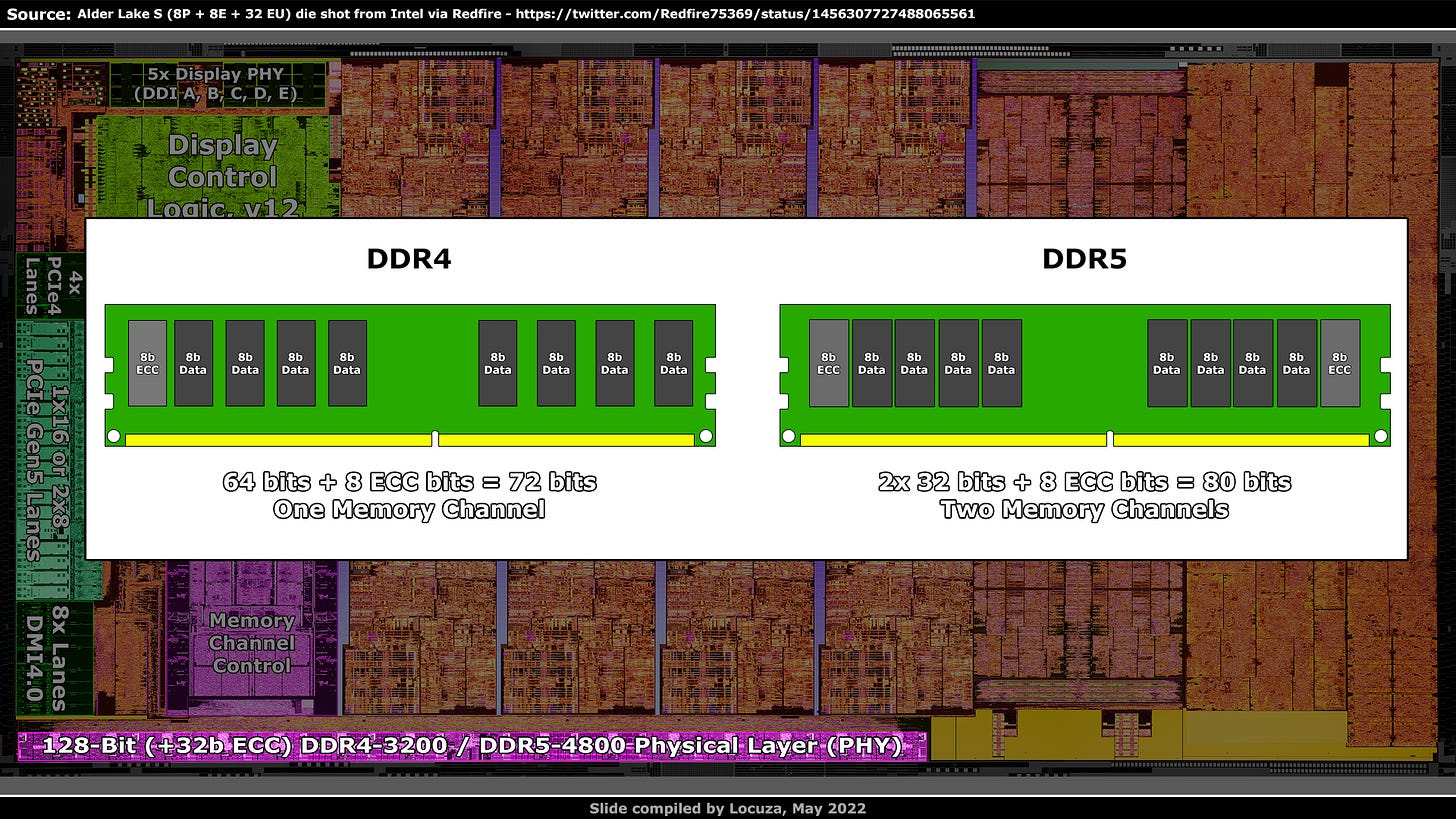Click the "5x Display PHY" label
1456x819 pixels.
pyautogui.click(x=217, y=74)
